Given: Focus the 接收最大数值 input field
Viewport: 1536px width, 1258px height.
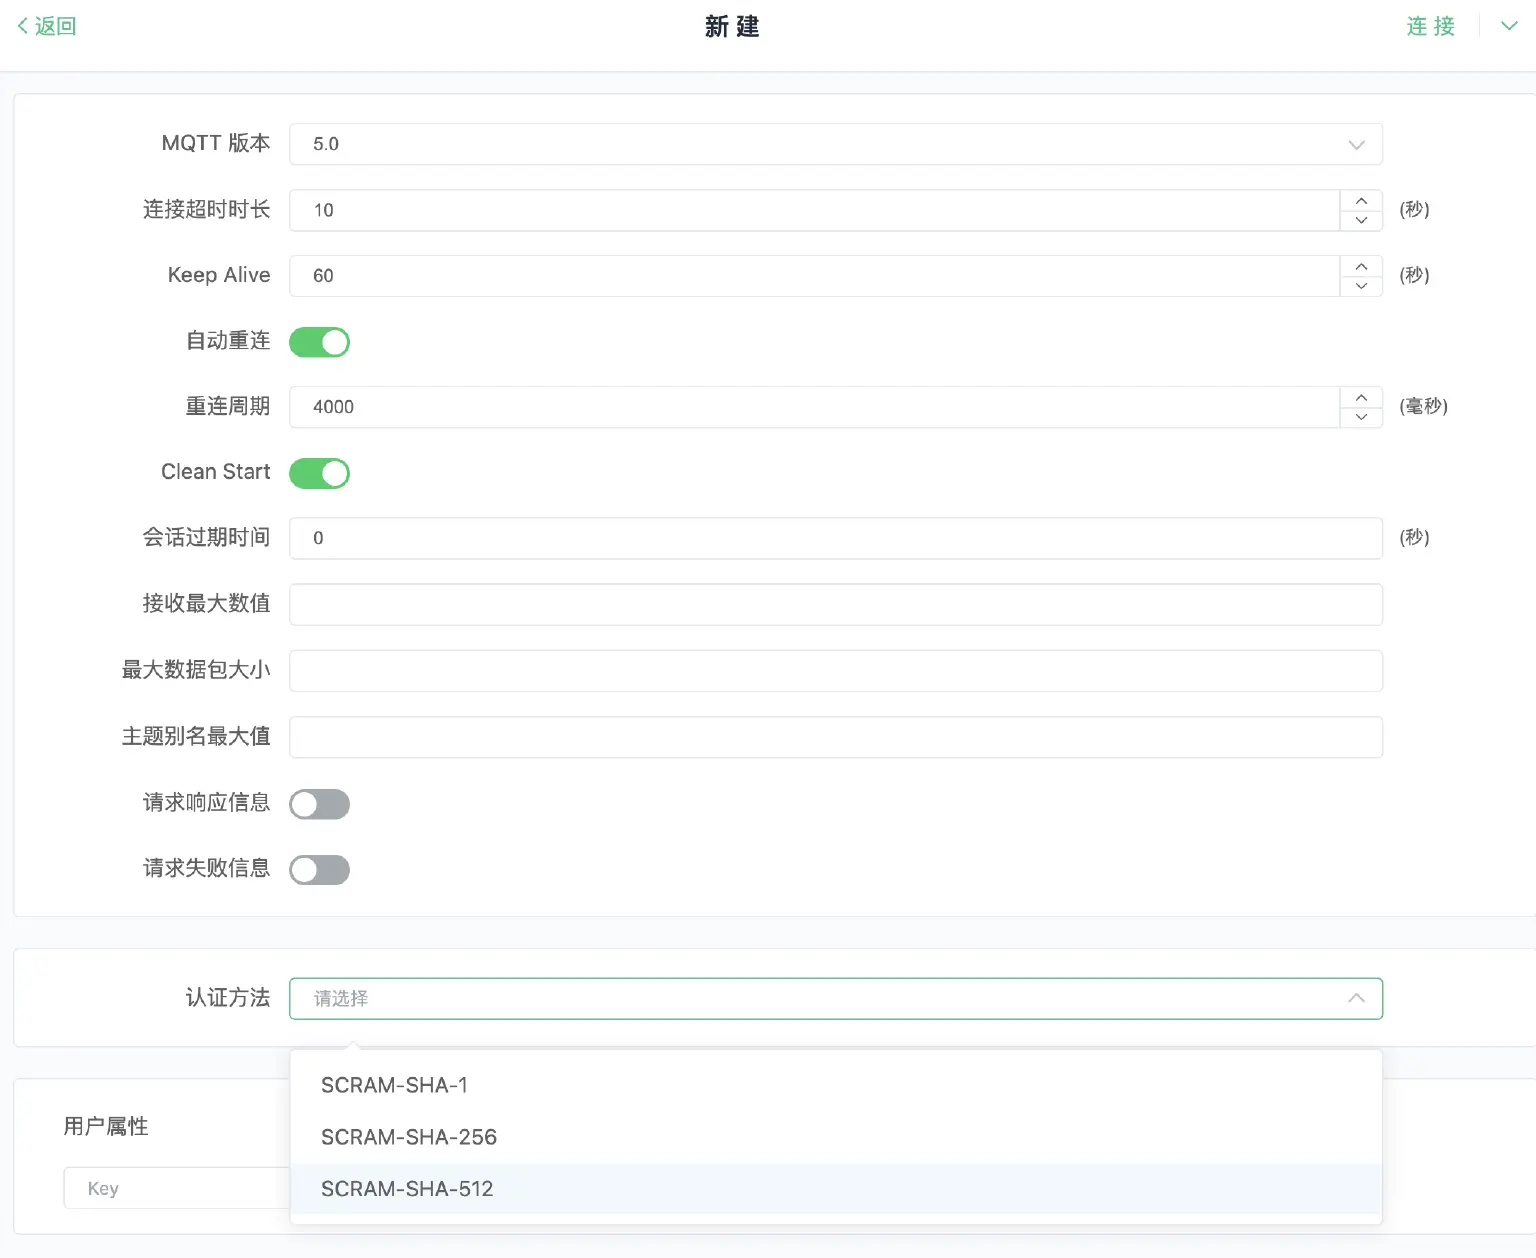Looking at the screenshot, I should point(835,604).
